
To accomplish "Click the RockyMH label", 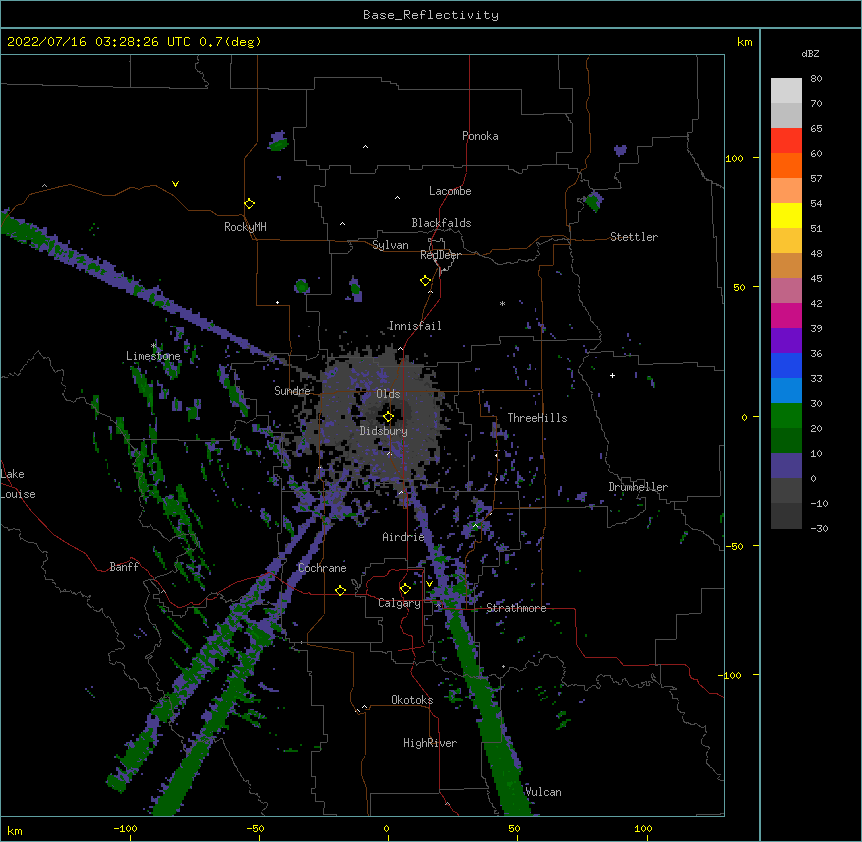I will [x=245, y=227].
